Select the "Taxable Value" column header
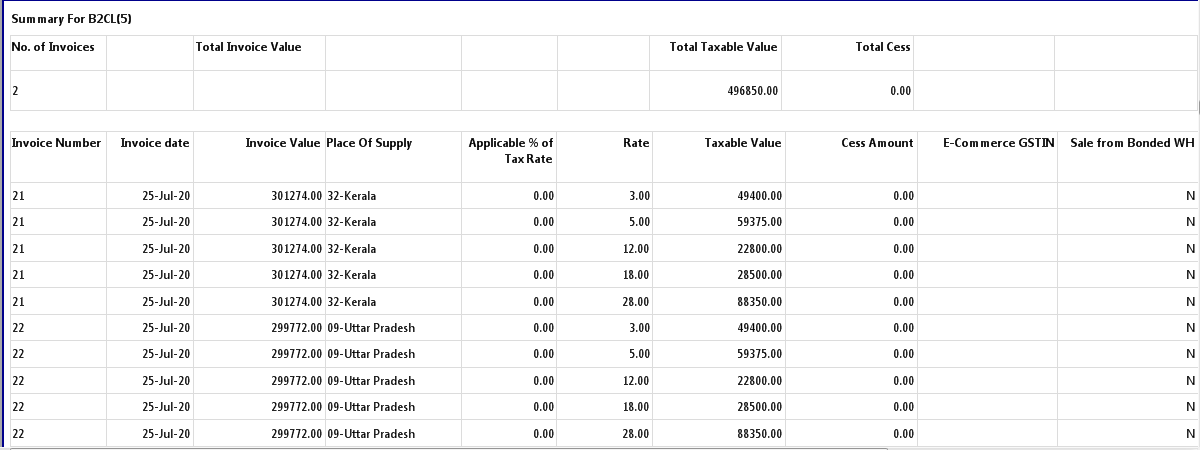 (742, 143)
